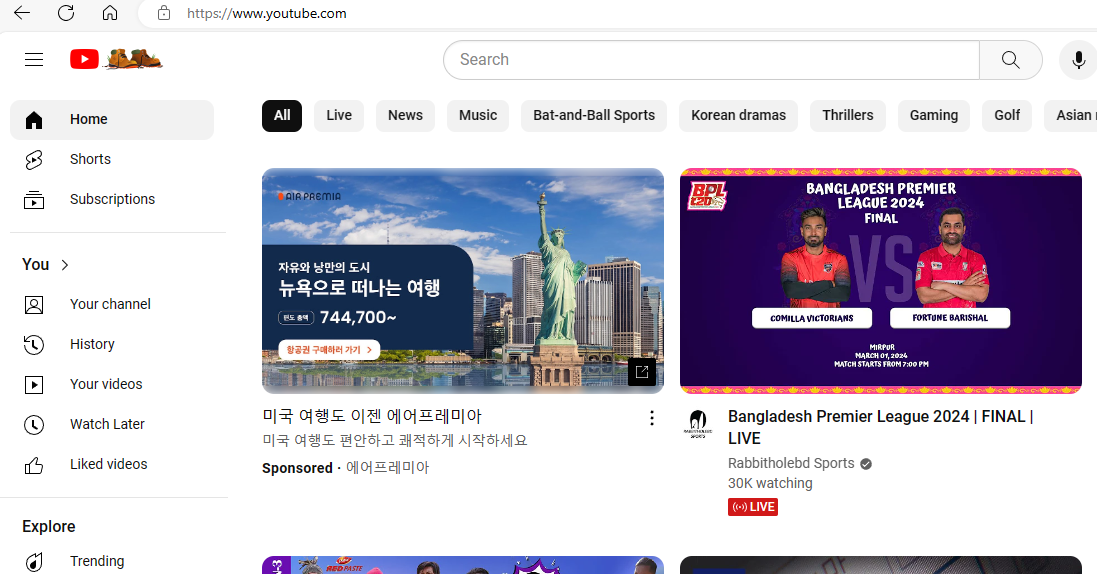
Task: Focus the Search input field
Action: pyautogui.click(x=712, y=60)
